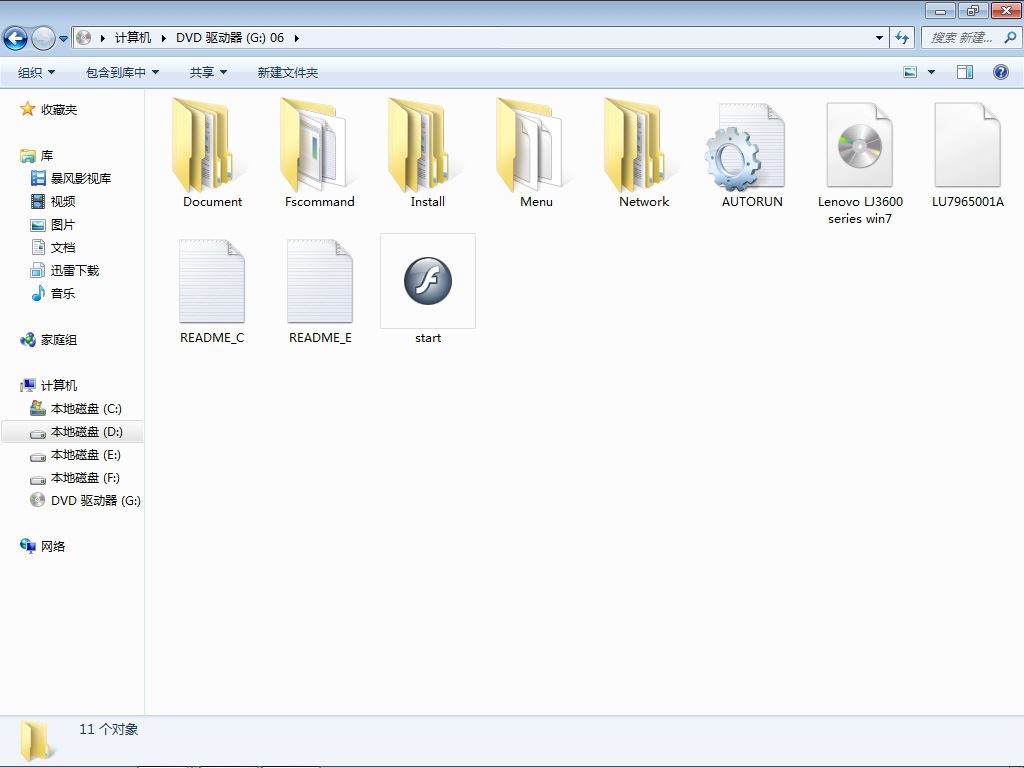Click the 新建文件夹 button
Screen dimensions: 1024x768
click(x=287, y=72)
